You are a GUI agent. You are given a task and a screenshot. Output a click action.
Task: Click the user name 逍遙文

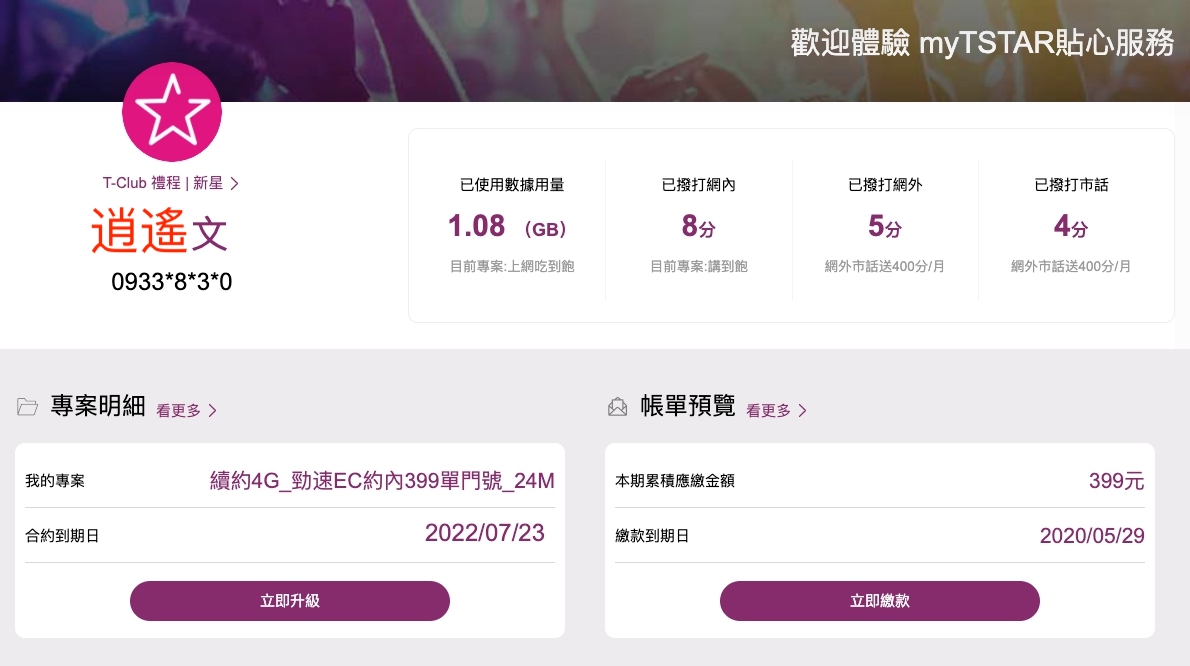click(x=160, y=233)
